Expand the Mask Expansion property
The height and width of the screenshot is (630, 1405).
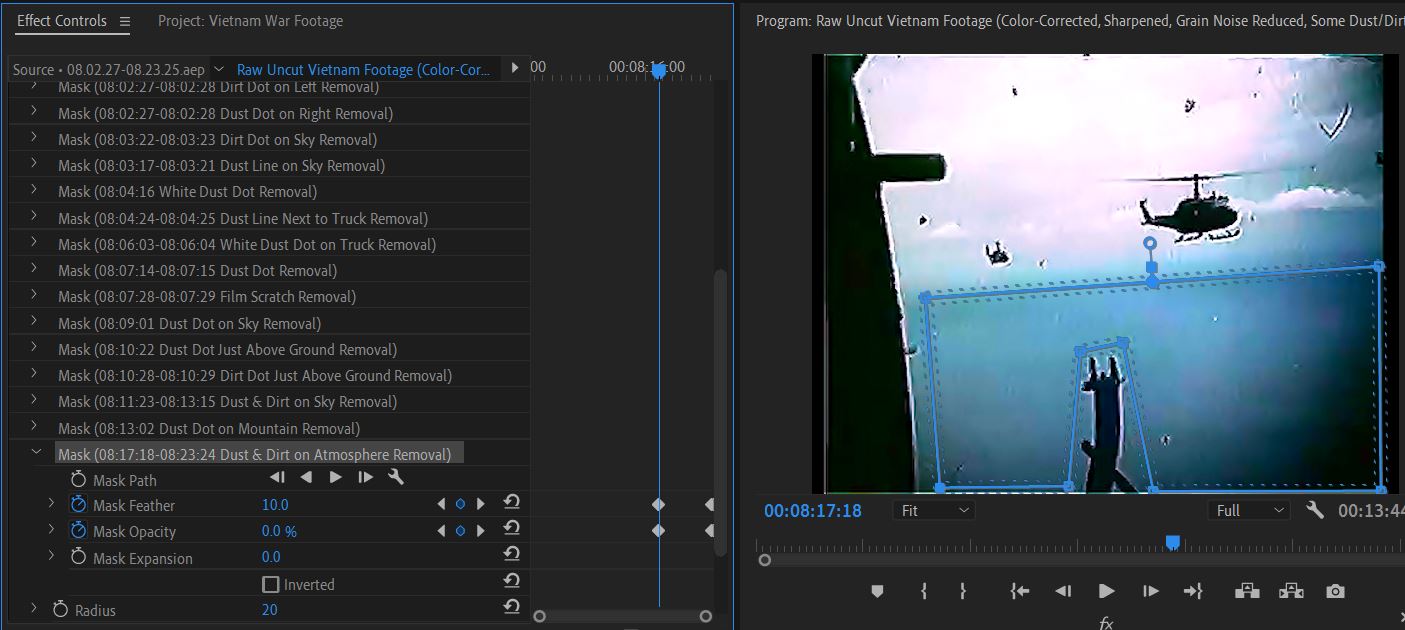pyautogui.click(x=51, y=555)
